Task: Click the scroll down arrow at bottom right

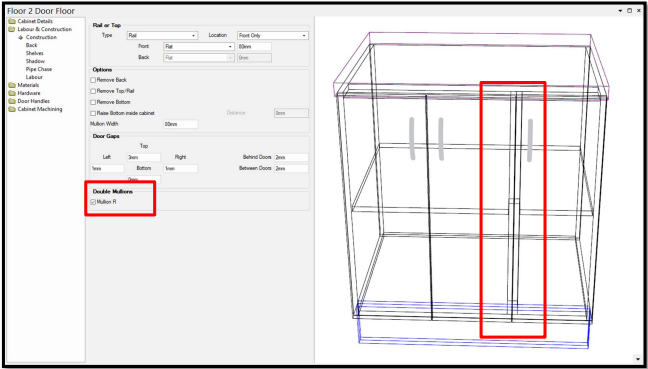Action: 638,358
